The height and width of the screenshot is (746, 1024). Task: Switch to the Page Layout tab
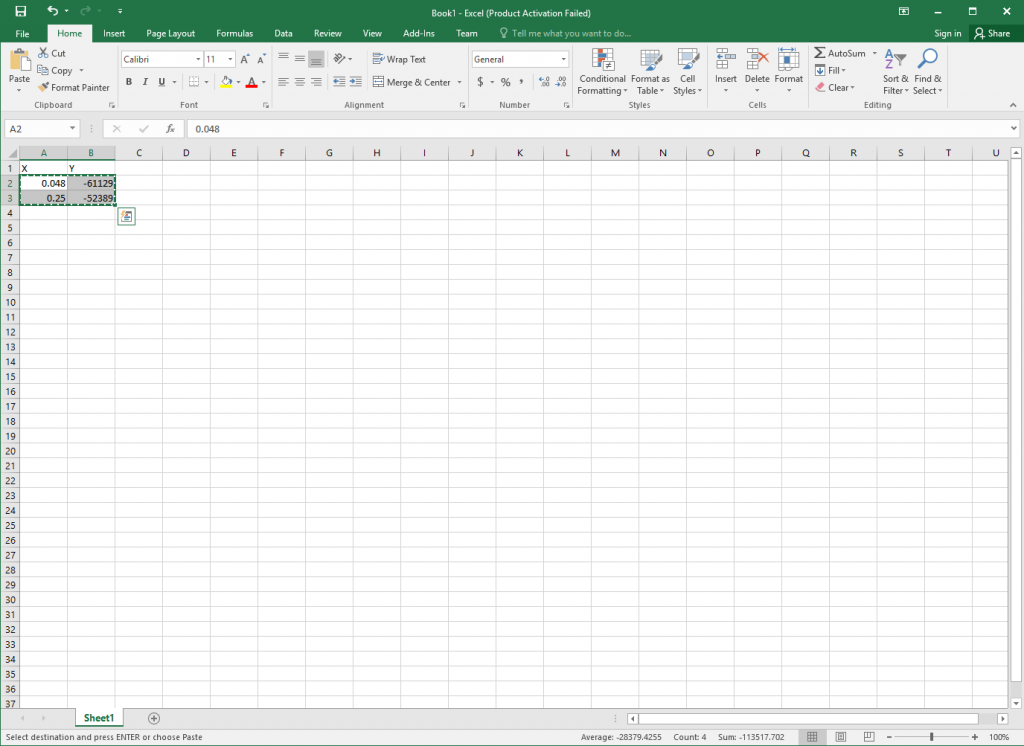(170, 33)
